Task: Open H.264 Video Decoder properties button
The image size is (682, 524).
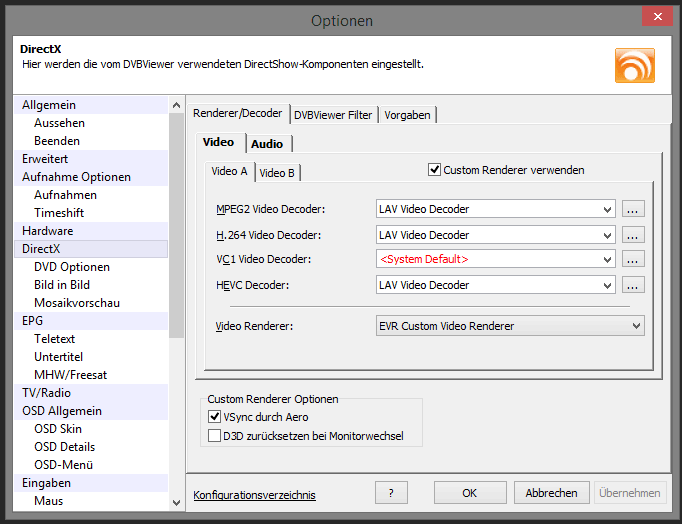Action: 633,235
